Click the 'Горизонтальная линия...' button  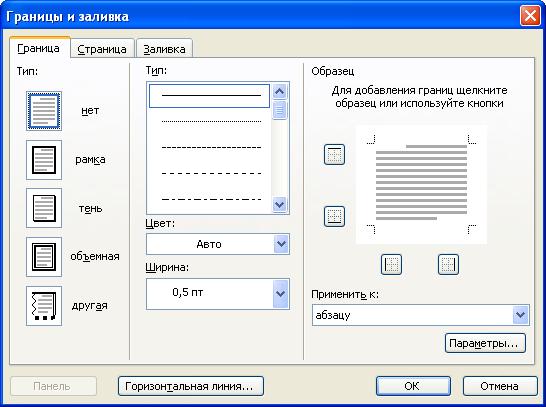190,386
